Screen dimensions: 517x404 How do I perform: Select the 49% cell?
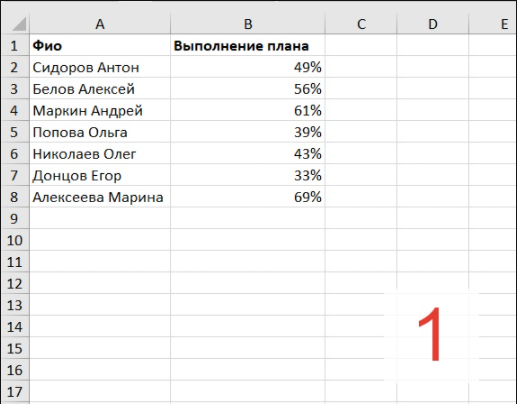click(248, 67)
